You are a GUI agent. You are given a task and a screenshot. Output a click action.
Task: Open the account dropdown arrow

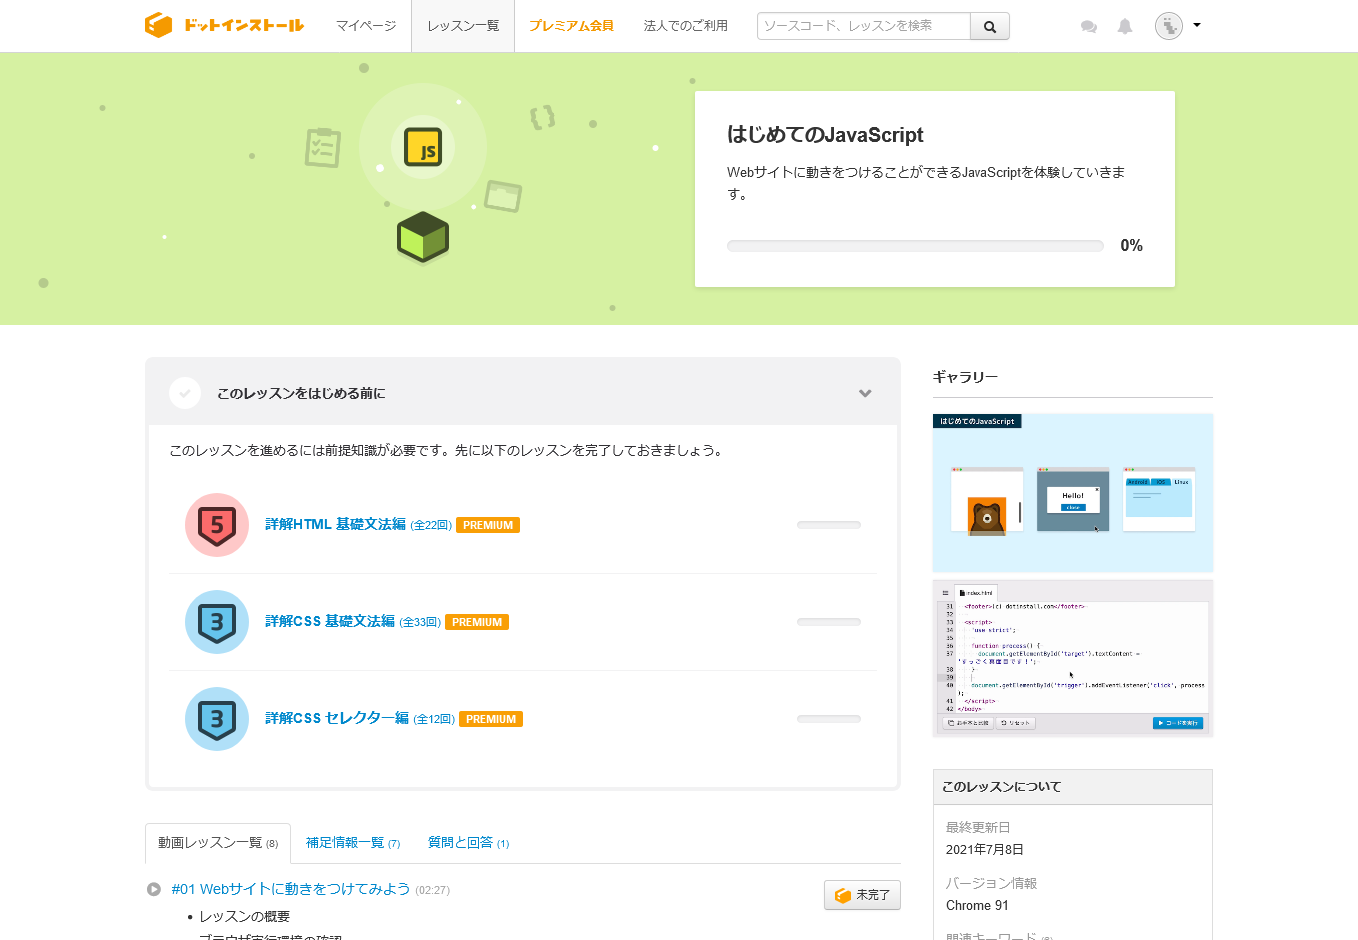click(1197, 25)
